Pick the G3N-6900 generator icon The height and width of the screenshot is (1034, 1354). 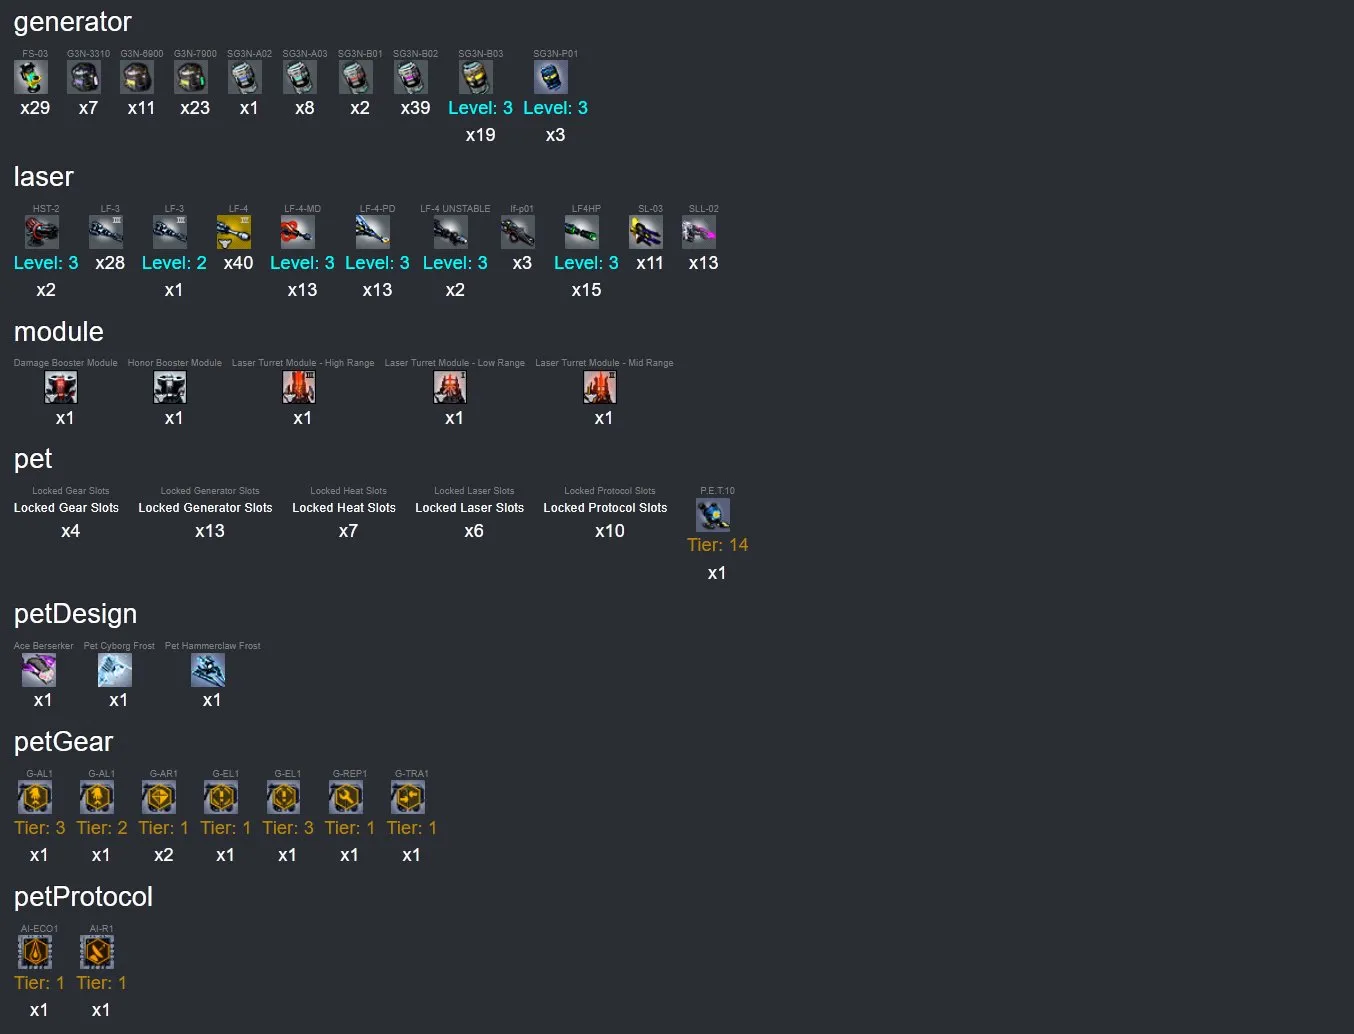(137, 77)
